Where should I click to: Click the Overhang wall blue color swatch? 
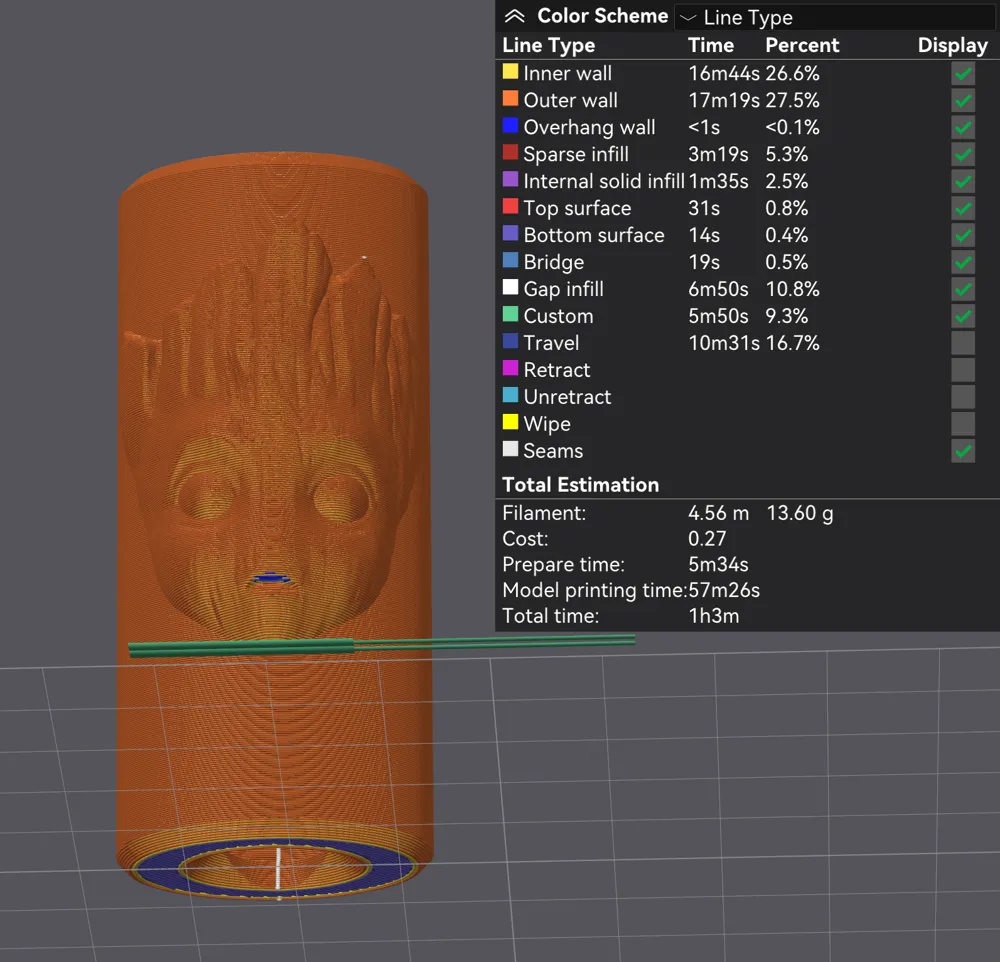(510, 127)
